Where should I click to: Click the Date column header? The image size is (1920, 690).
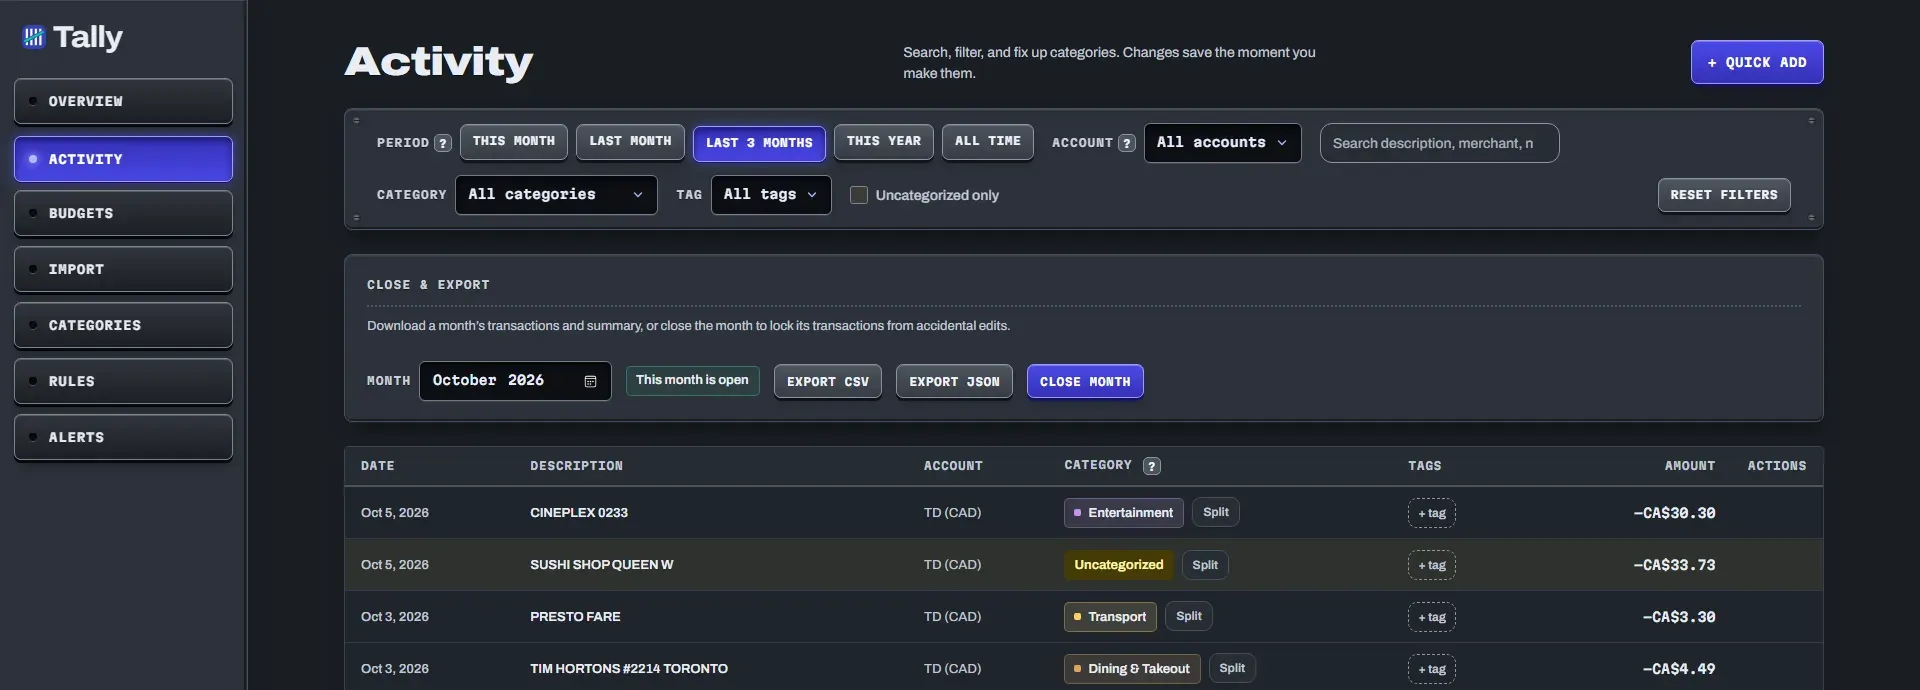[x=377, y=466]
